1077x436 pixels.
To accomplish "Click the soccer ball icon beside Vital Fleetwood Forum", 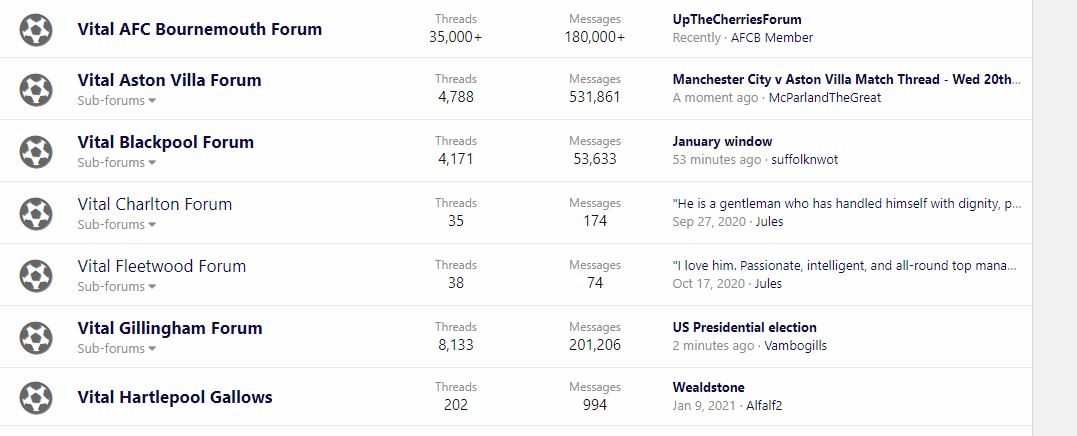I will (x=36, y=276).
